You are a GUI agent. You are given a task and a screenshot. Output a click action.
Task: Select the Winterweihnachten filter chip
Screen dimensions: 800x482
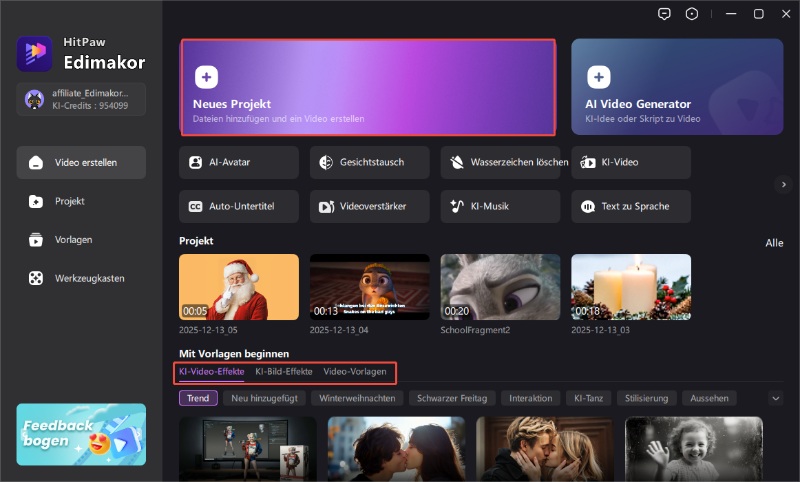[x=357, y=398]
